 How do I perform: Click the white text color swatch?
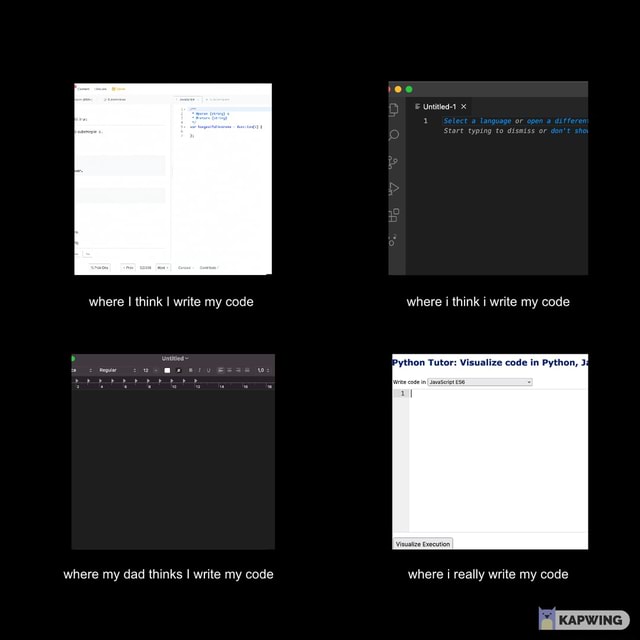(x=167, y=370)
